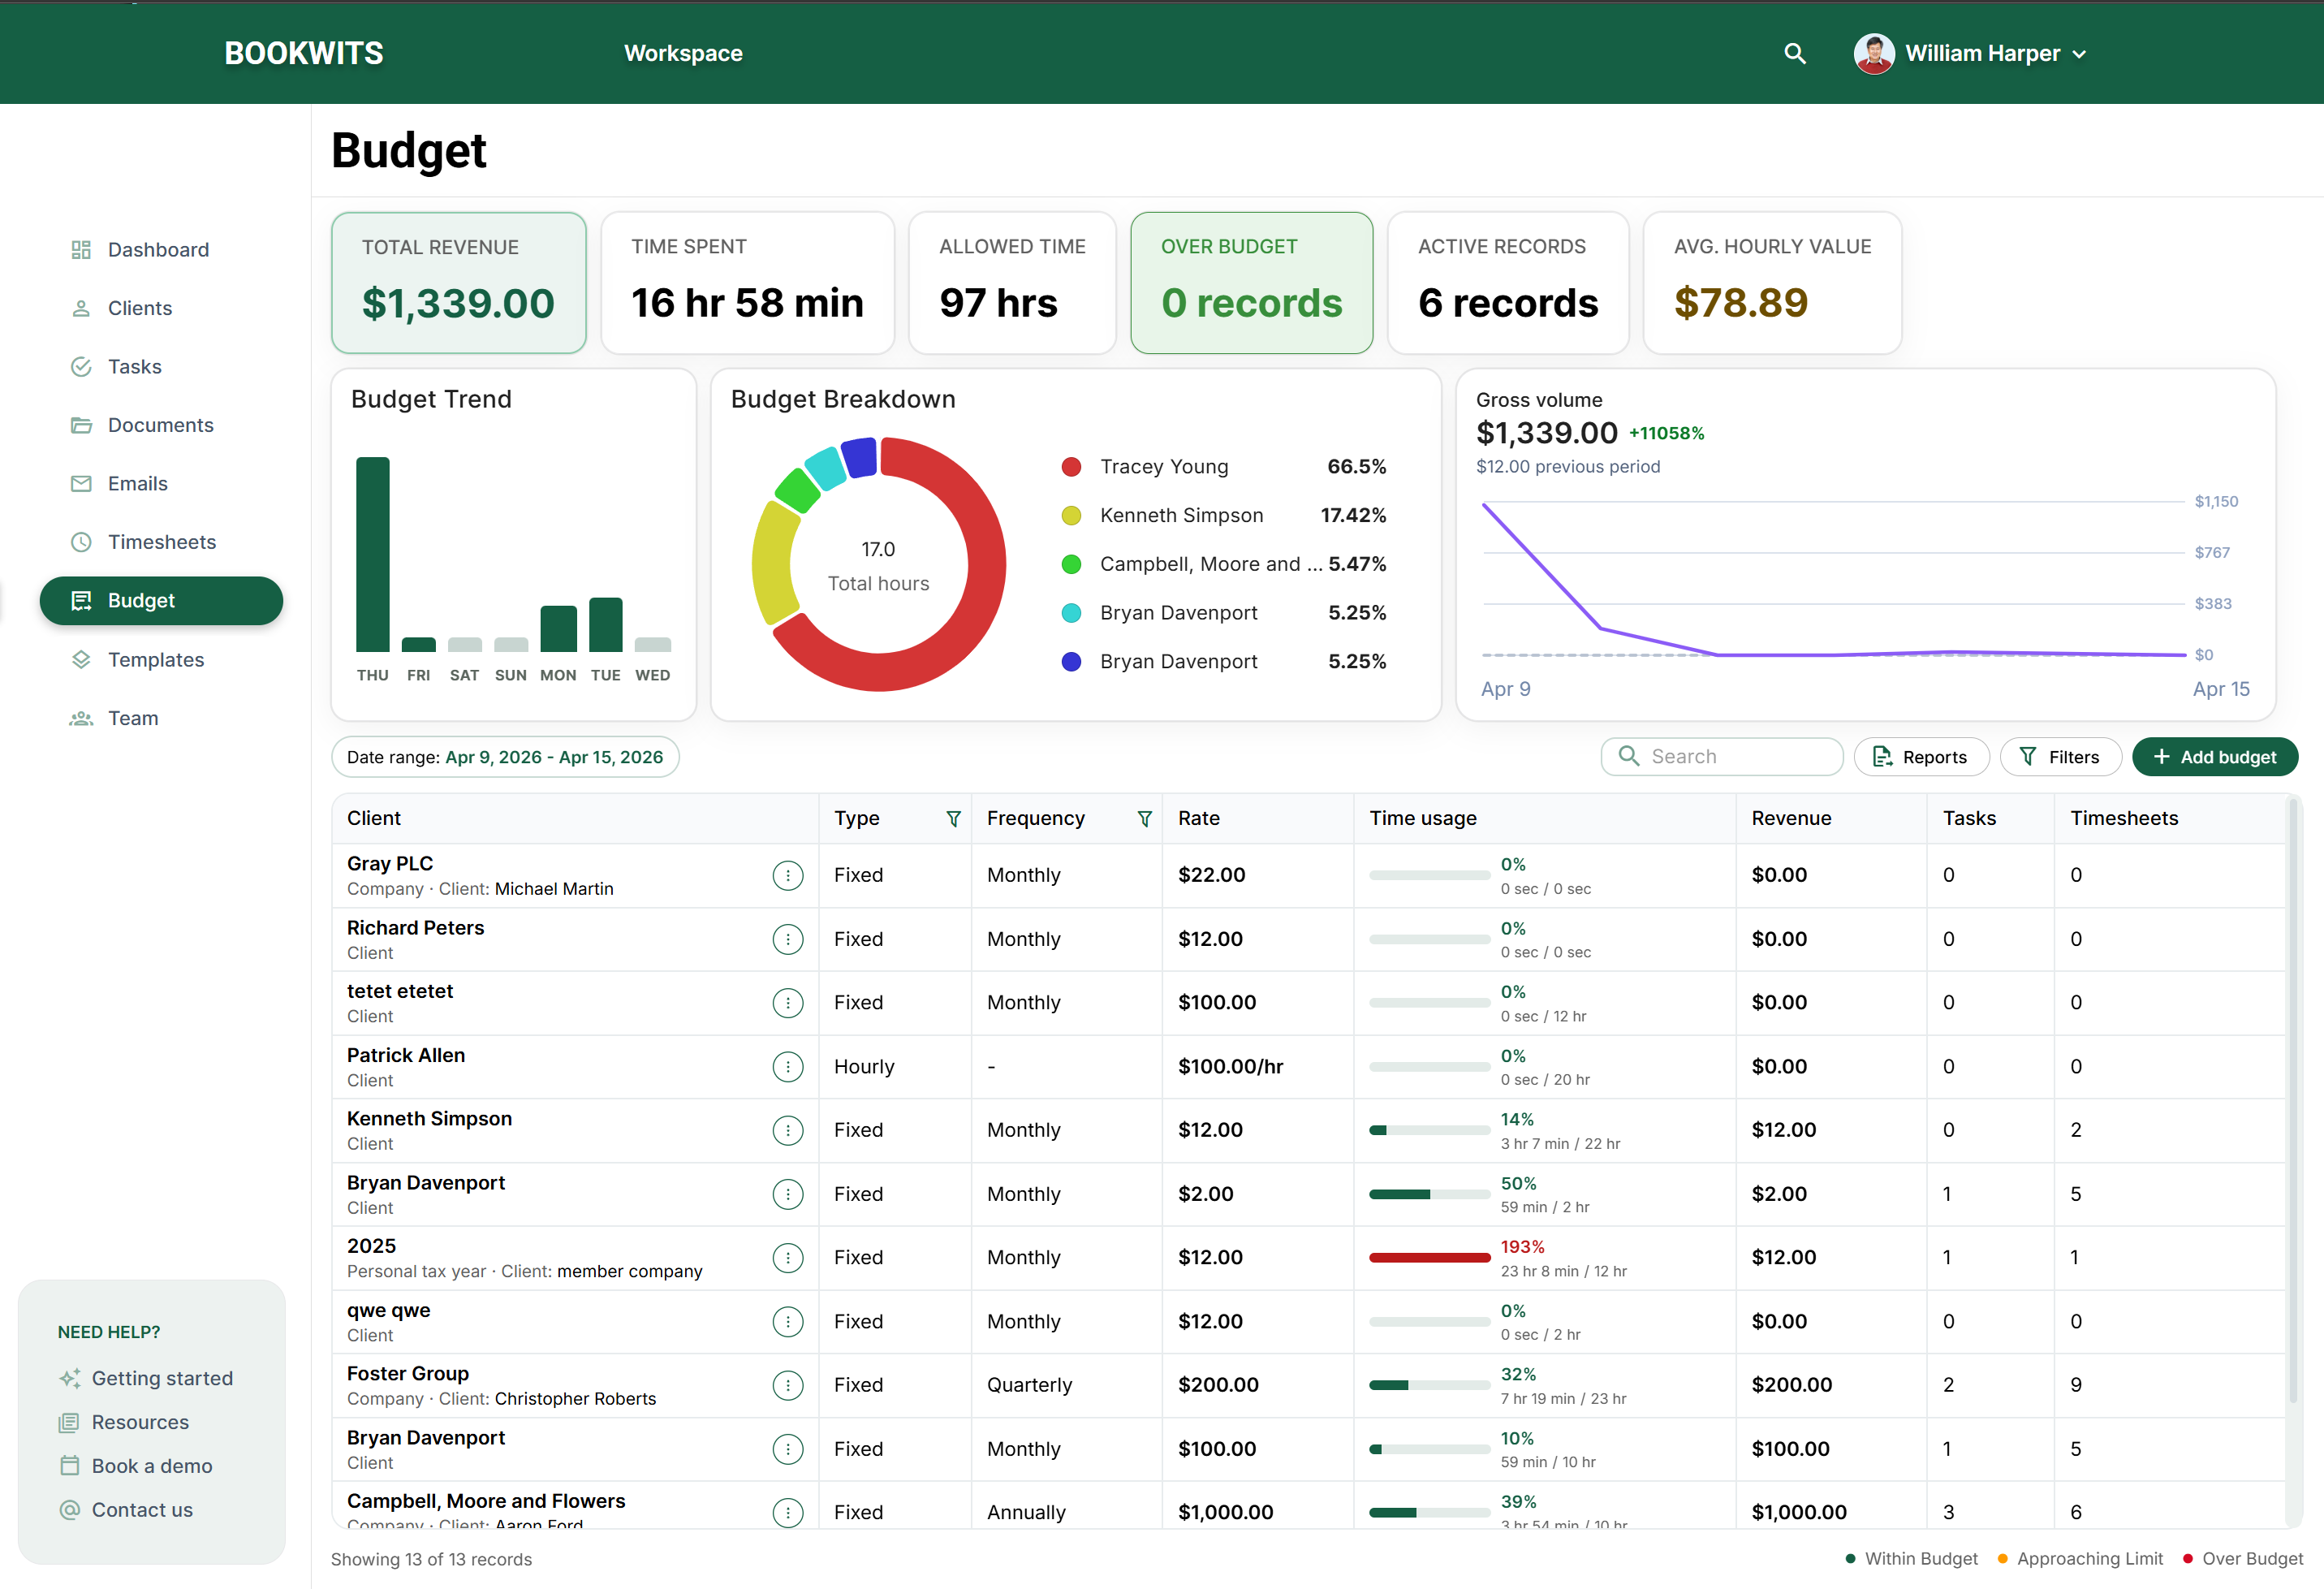Open row options for Kenneth Simpson budget
Screen dimensions: 2324x1589
tap(787, 1131)
